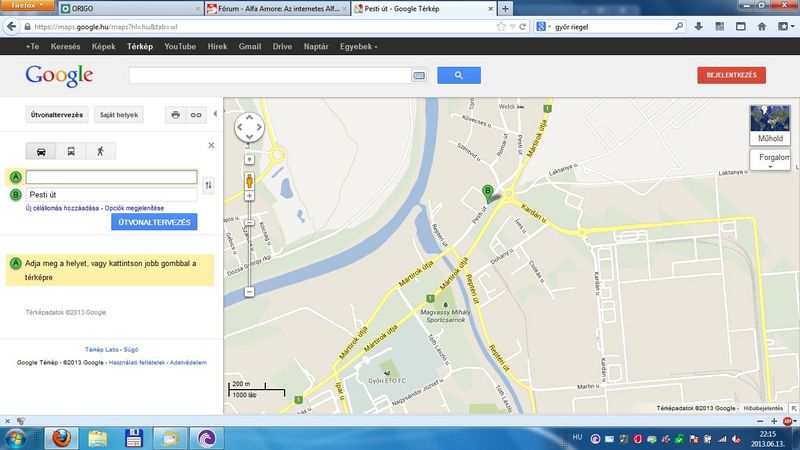
Task: Open Windows Explorer folder in taskbar
Action: 97,438
